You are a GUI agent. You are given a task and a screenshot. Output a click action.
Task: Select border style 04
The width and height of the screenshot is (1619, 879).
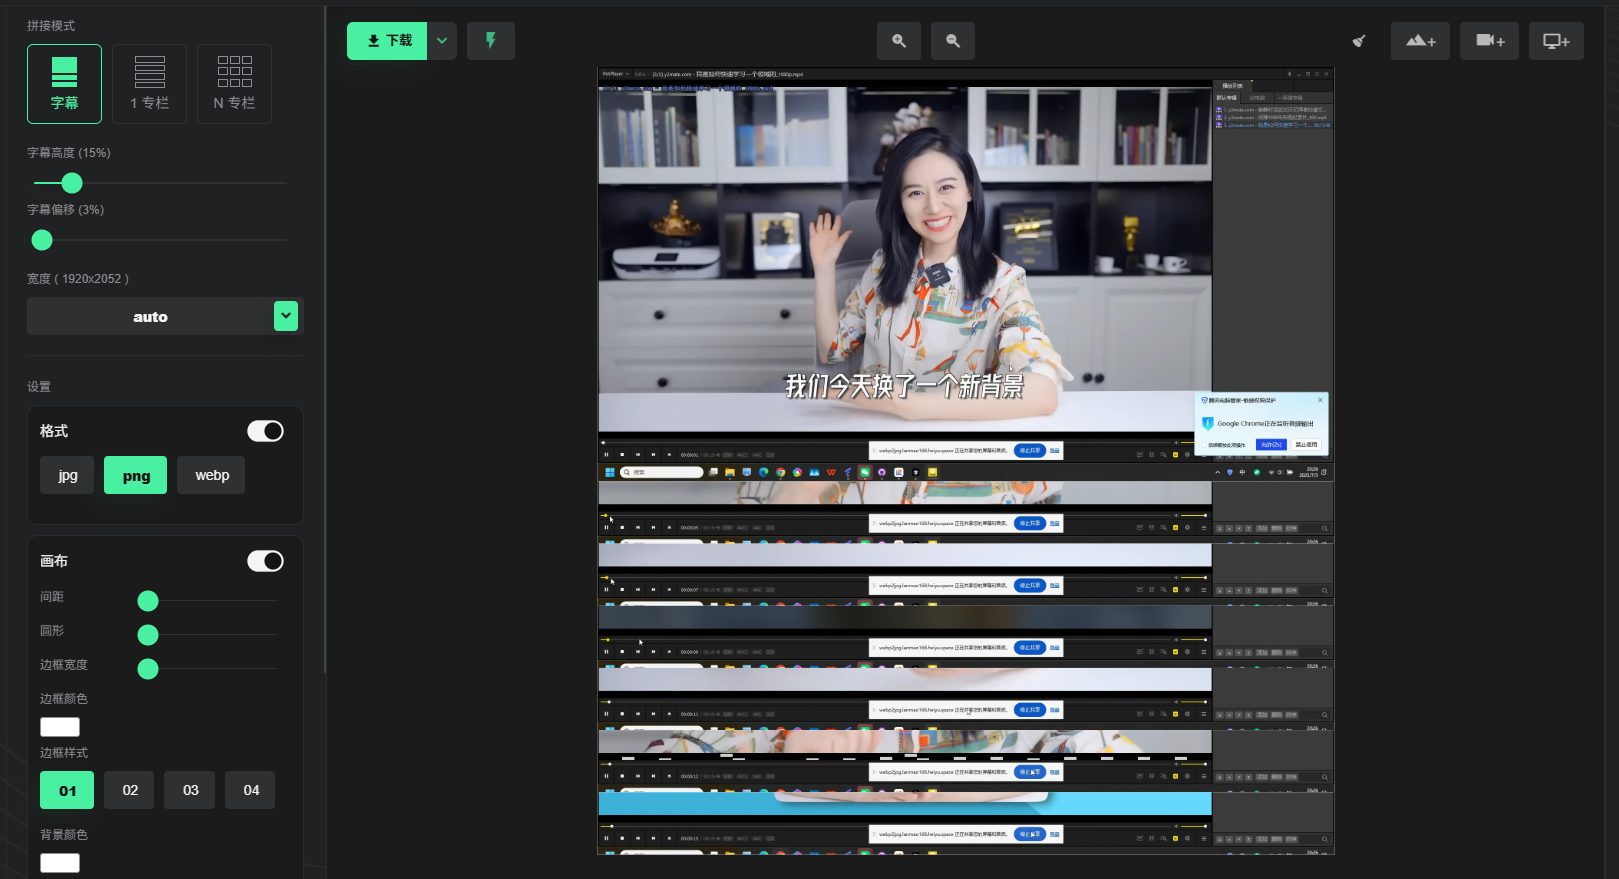click(x=251, y=790)
